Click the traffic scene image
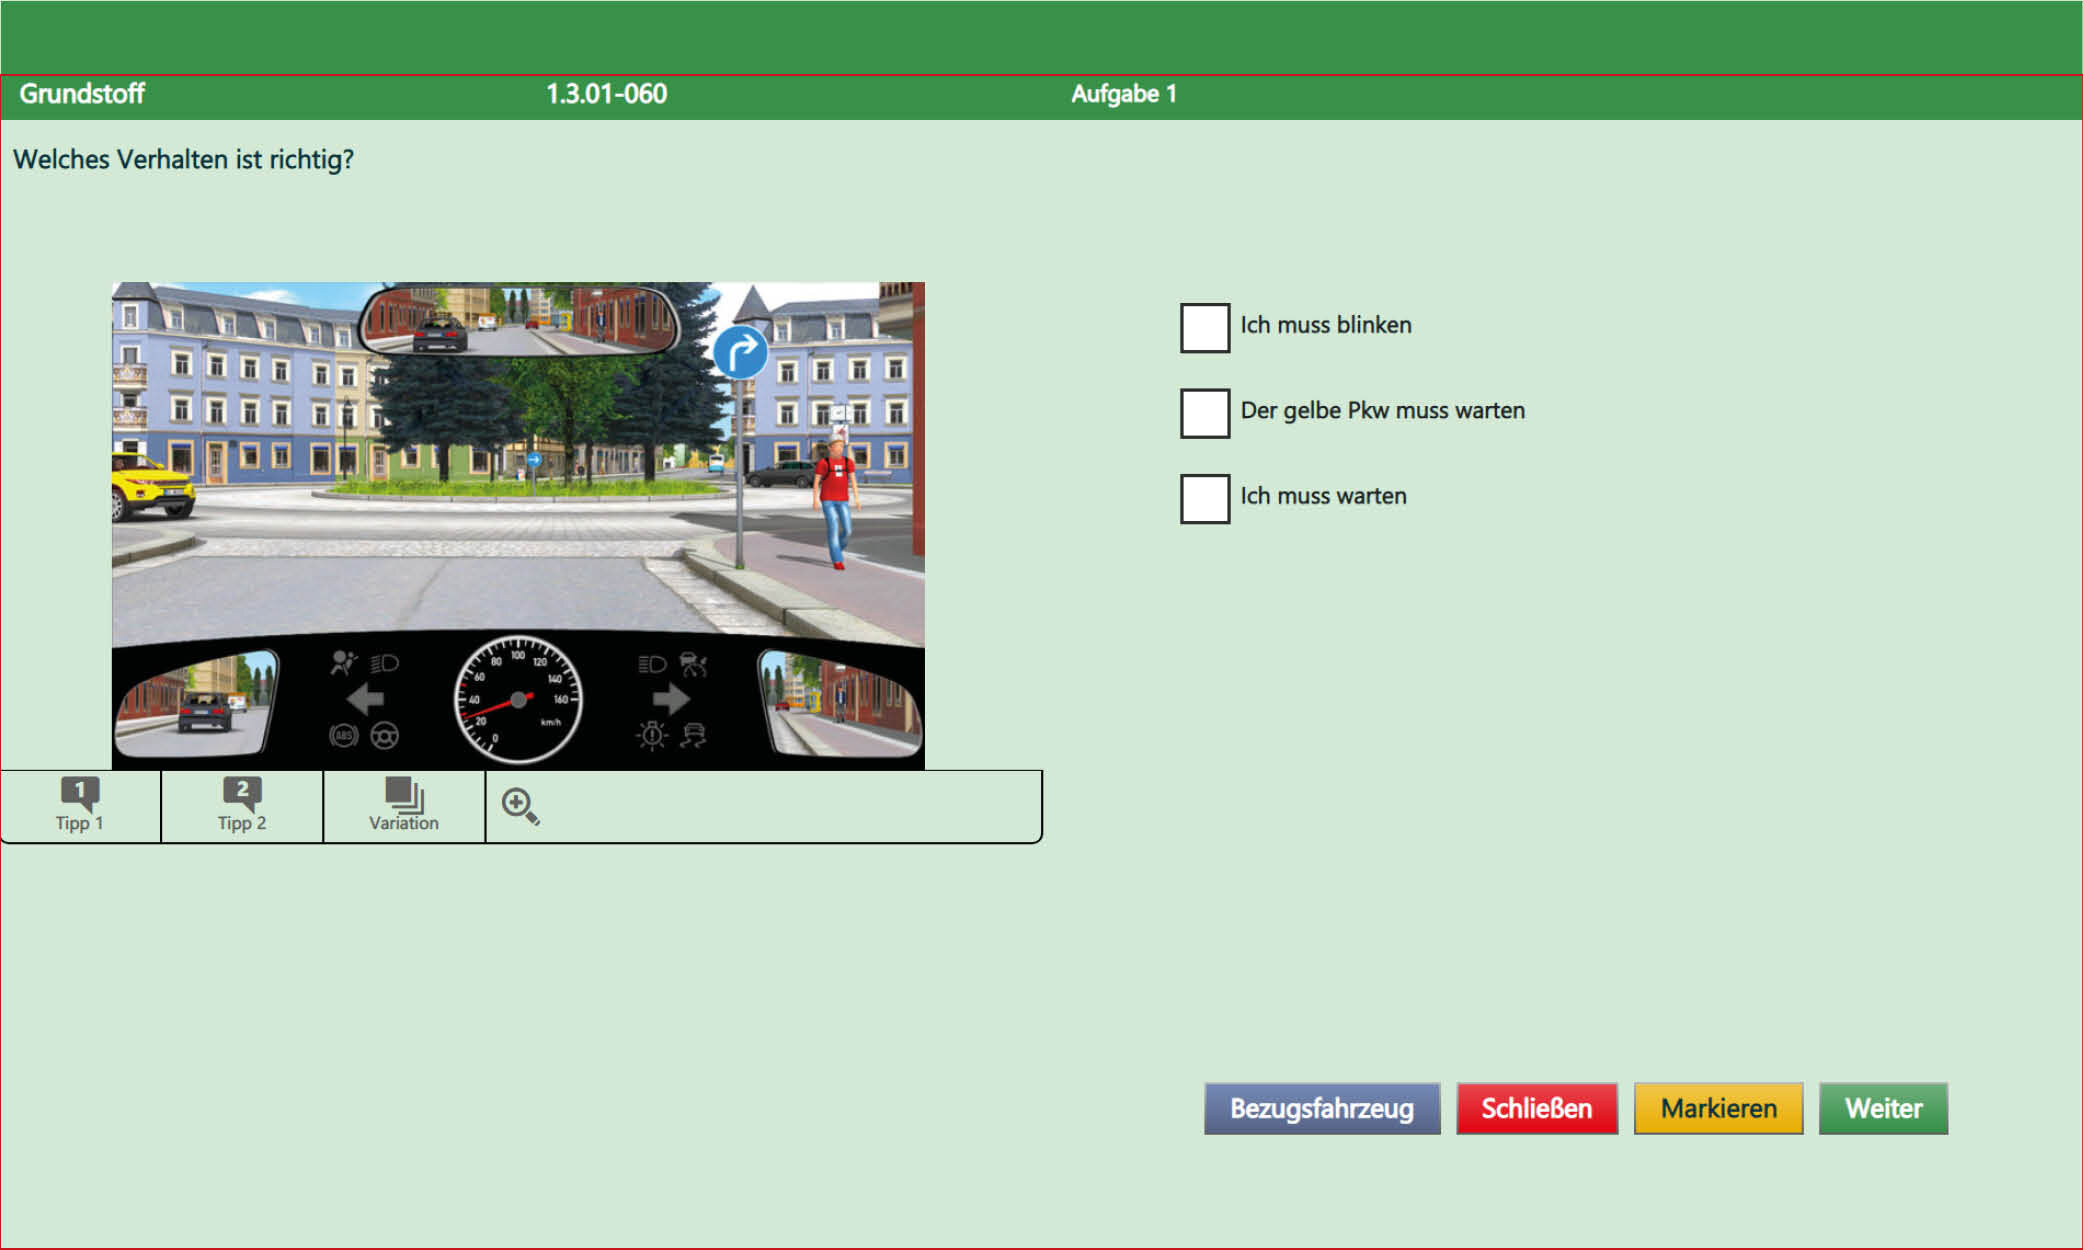The image size is (2083, 1250). (518, 525)
